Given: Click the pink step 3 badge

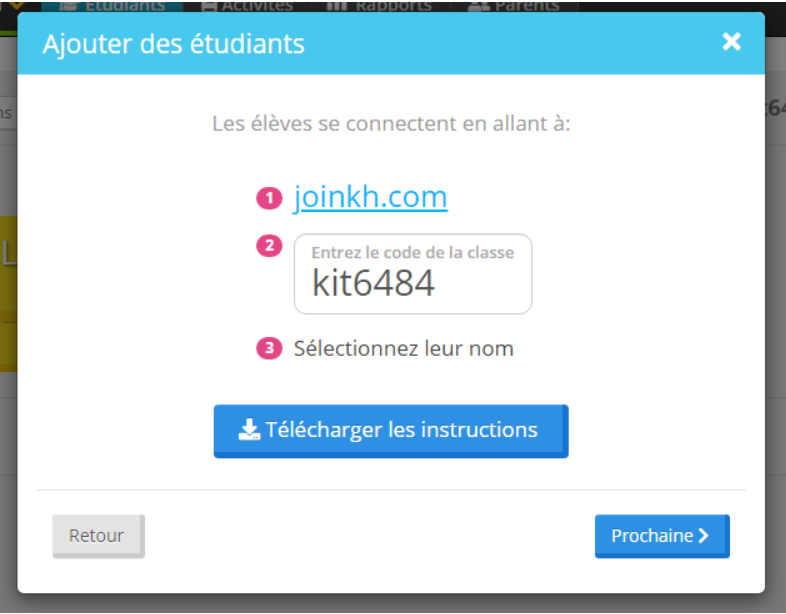Looking at the screenshot, I should pyautogui.click(x=269, y=348).
